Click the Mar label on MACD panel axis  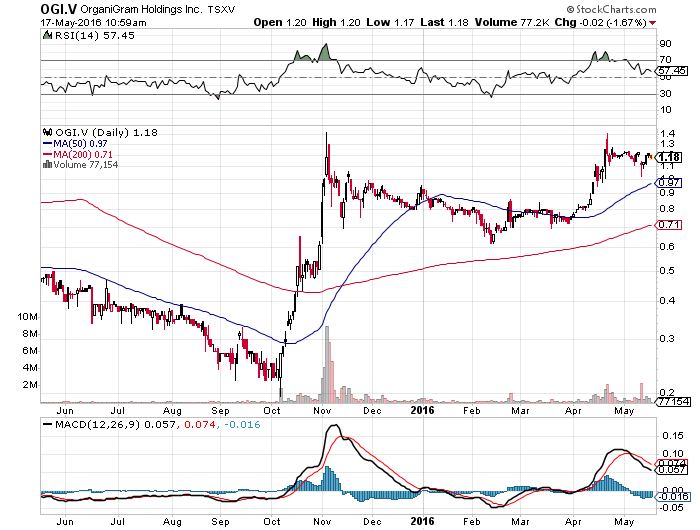pyautogui.click(x=521, y=522)
